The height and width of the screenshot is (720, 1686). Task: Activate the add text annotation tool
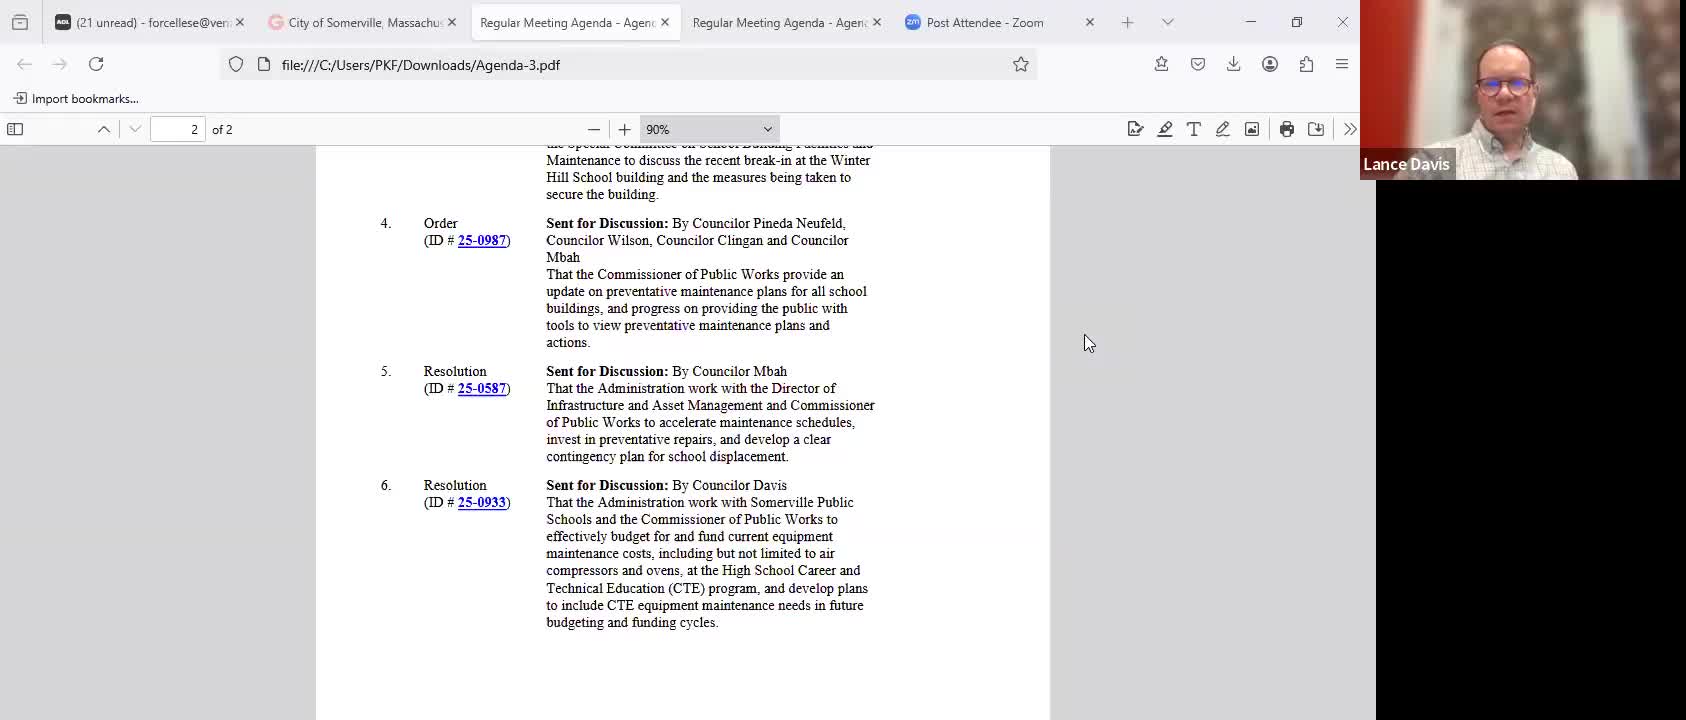click(x=1193, y=129)
